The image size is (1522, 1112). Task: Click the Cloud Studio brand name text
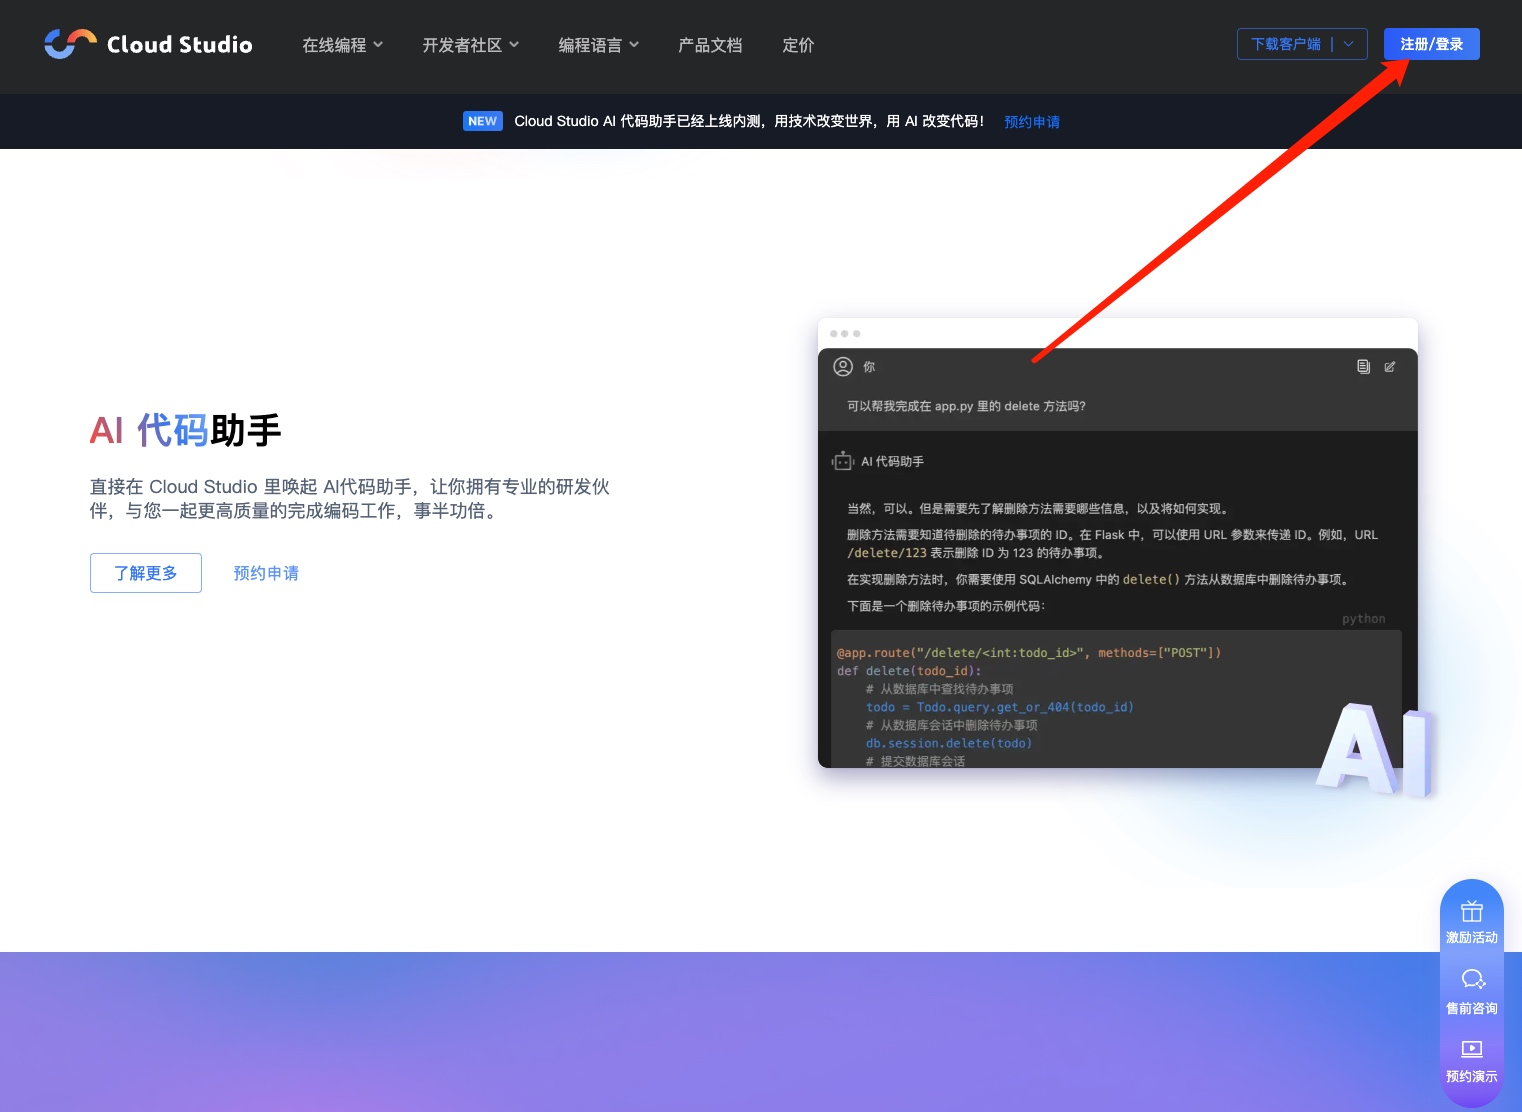[x=180, y=45]
